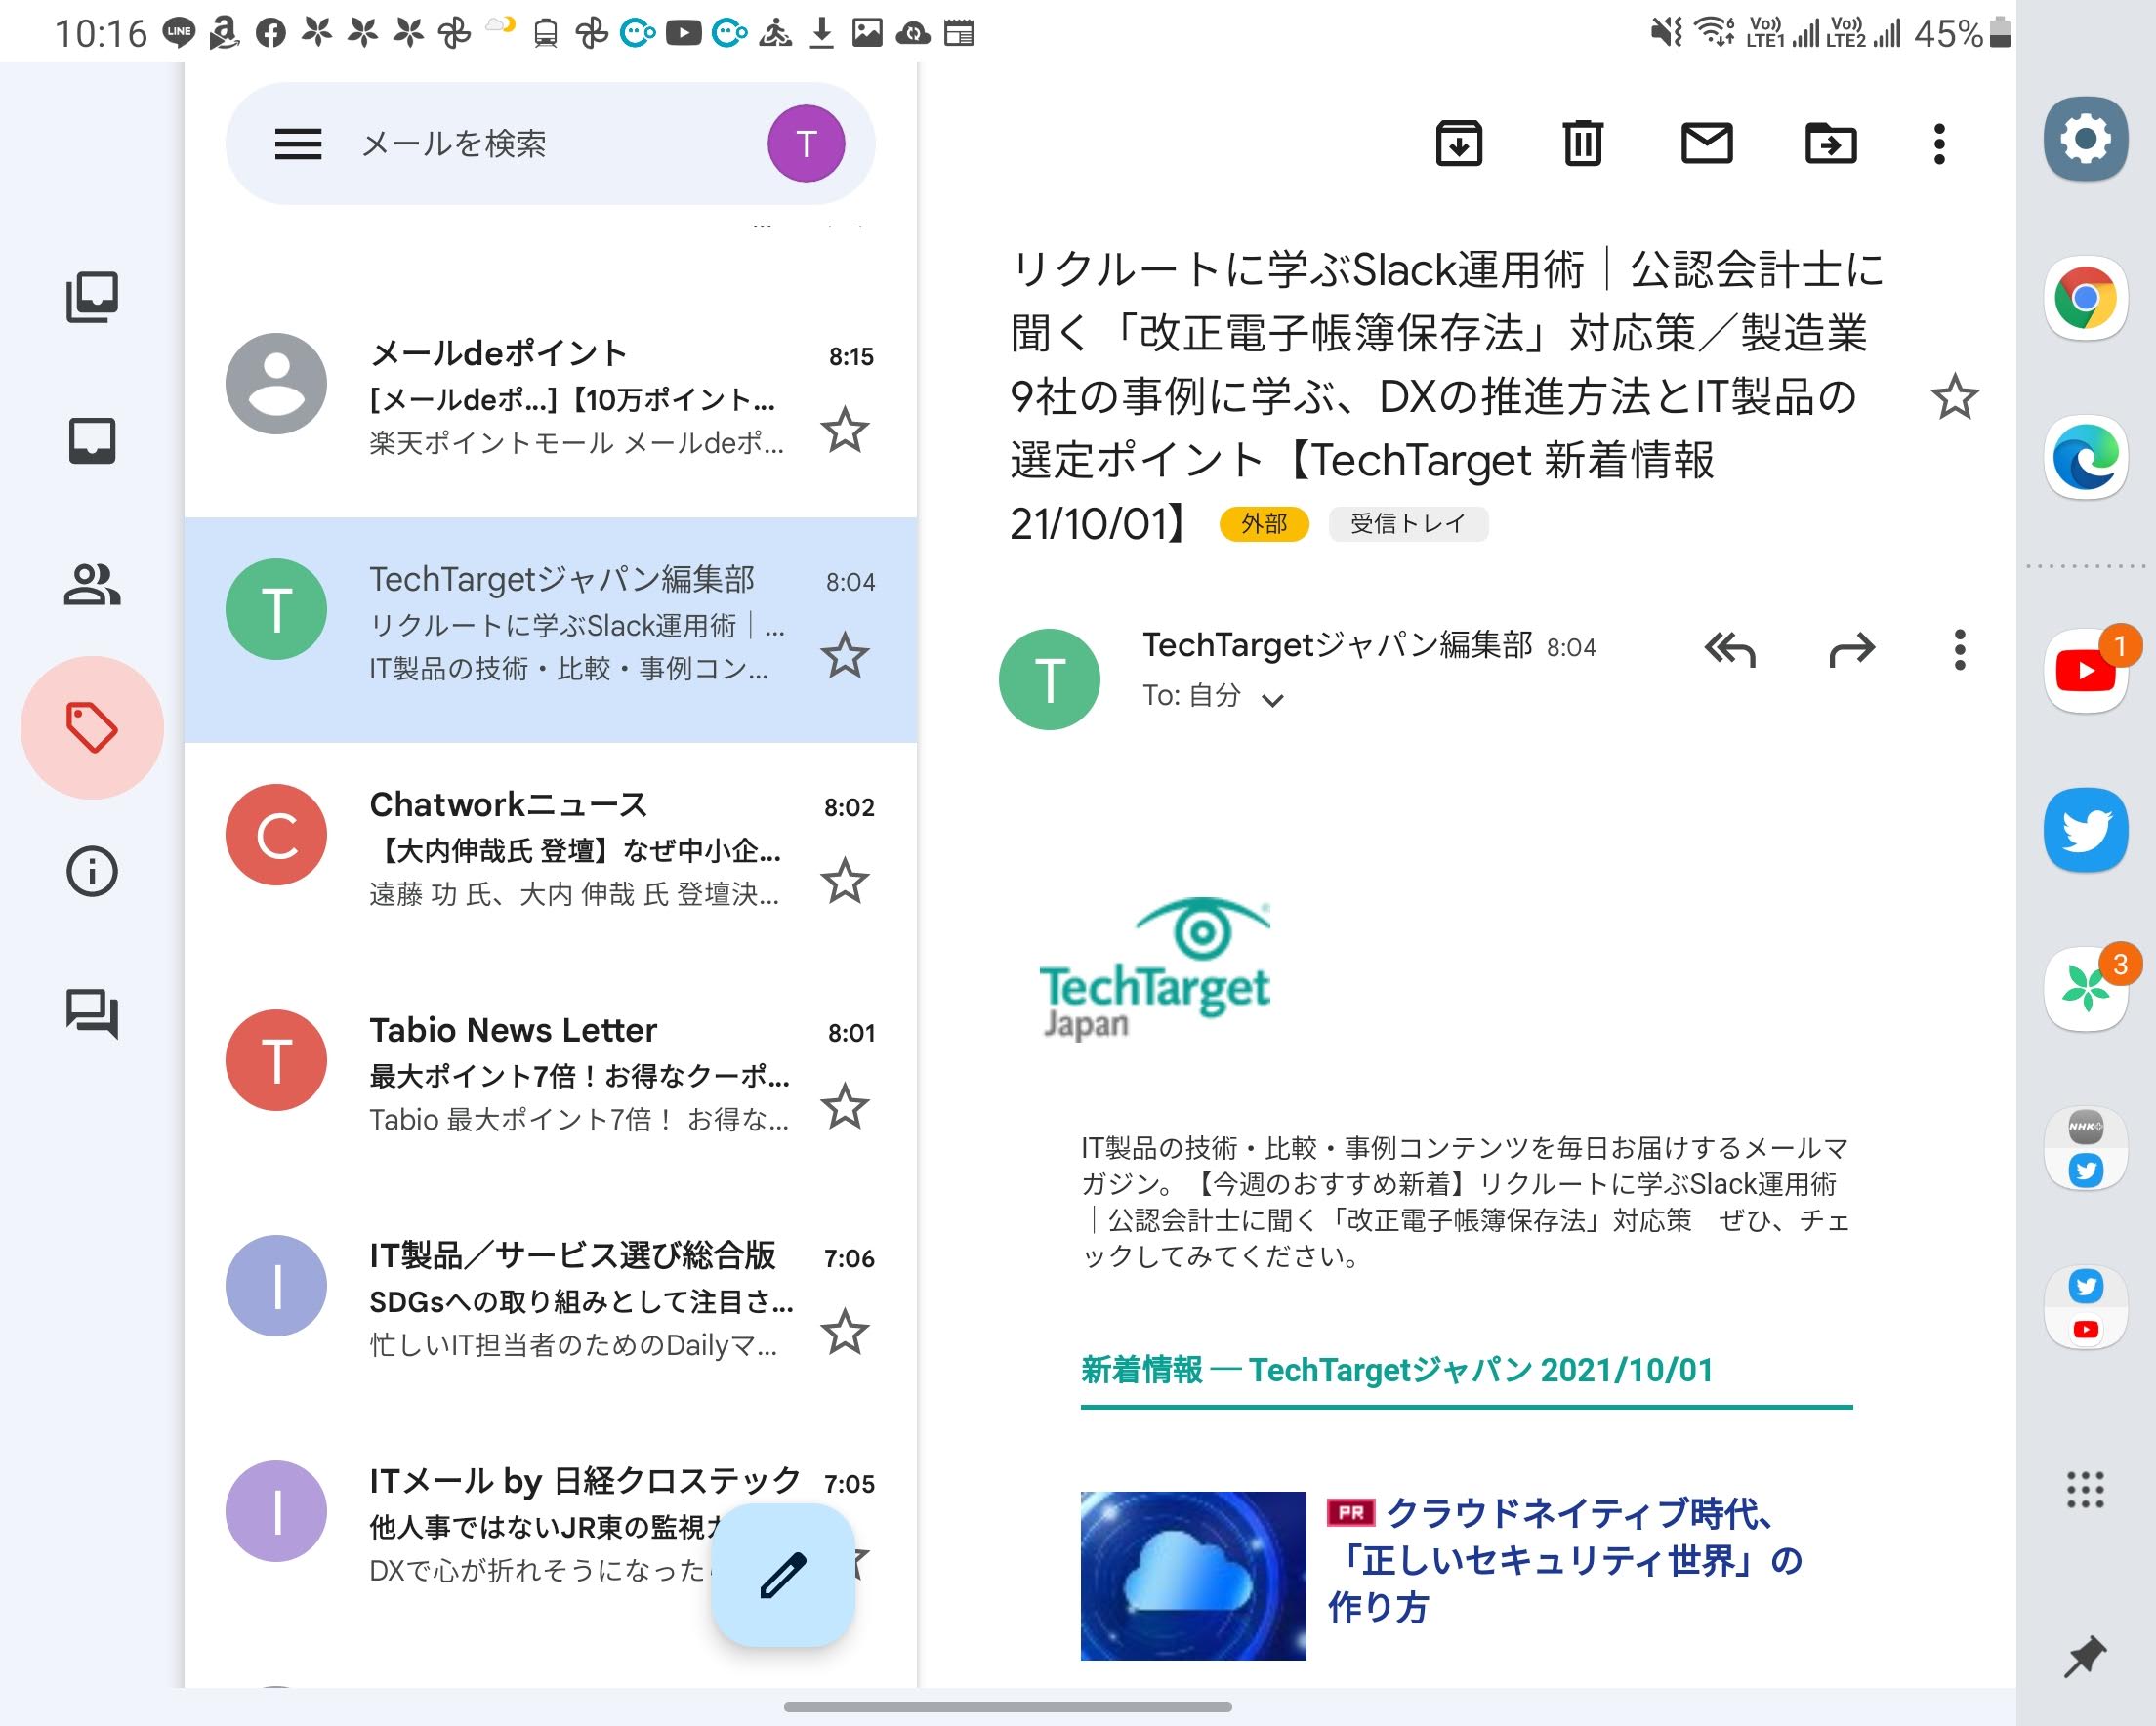Open Twitter and YouTube app pair
This screenshot has width=2156, height=1726.
[2085, 1307]
